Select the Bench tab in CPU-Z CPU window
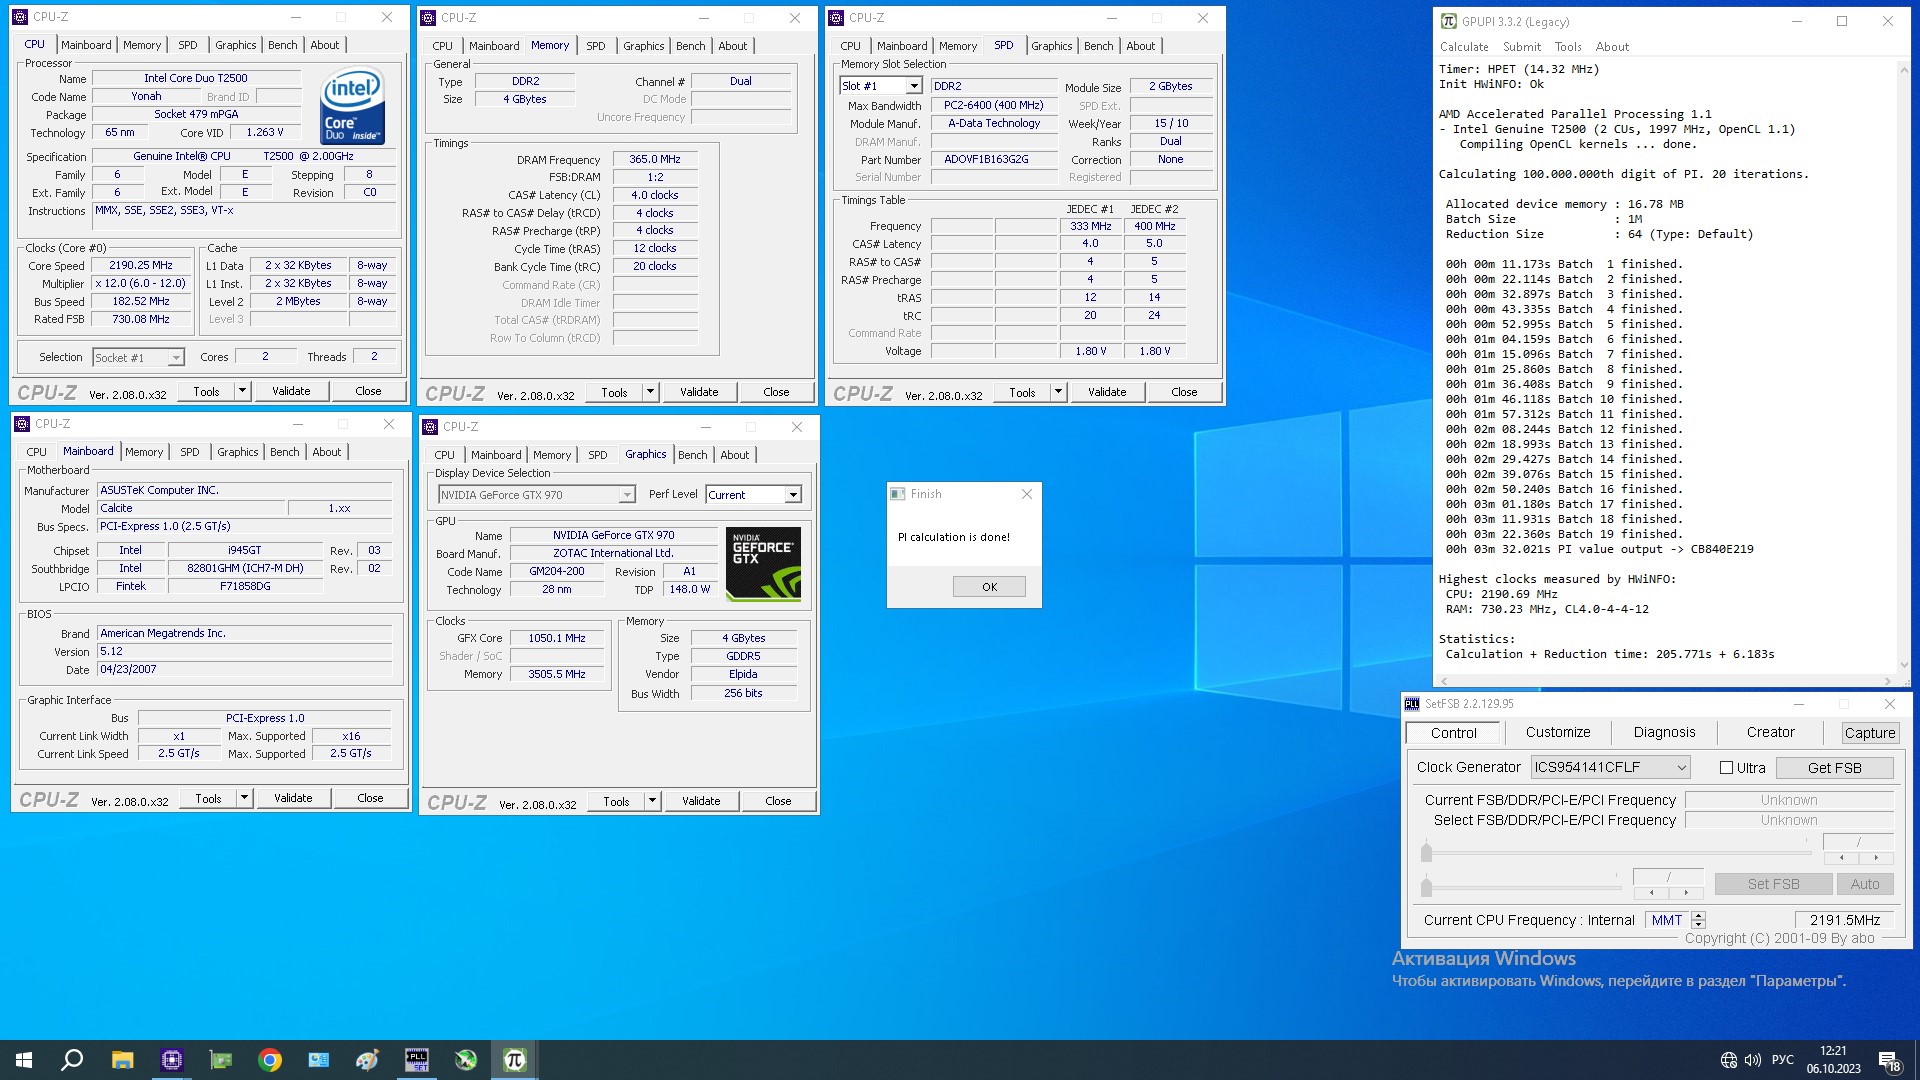This screenshot has width=1920, height=1080. tap(283, 45)
